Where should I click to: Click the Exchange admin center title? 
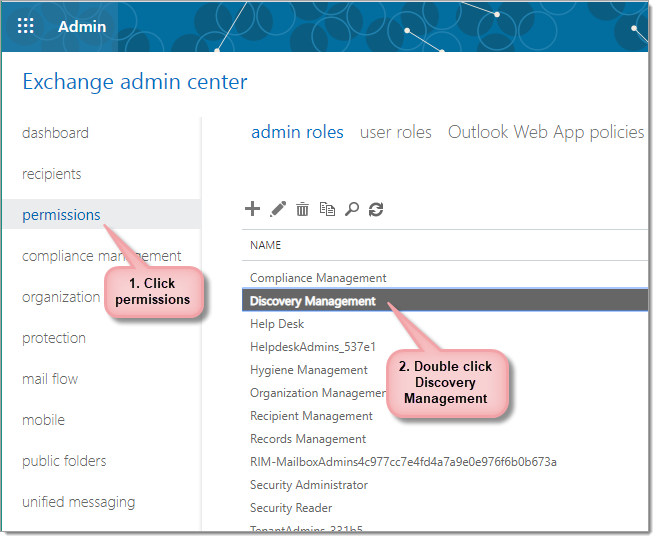tap(135, 81)
